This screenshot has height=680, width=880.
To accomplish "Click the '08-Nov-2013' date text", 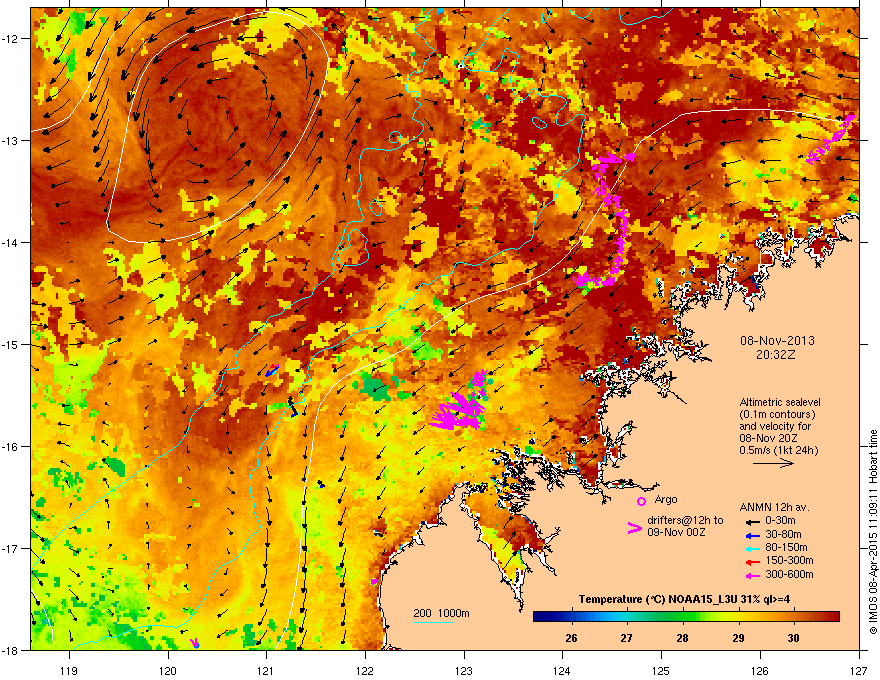I will coord(777,341).
